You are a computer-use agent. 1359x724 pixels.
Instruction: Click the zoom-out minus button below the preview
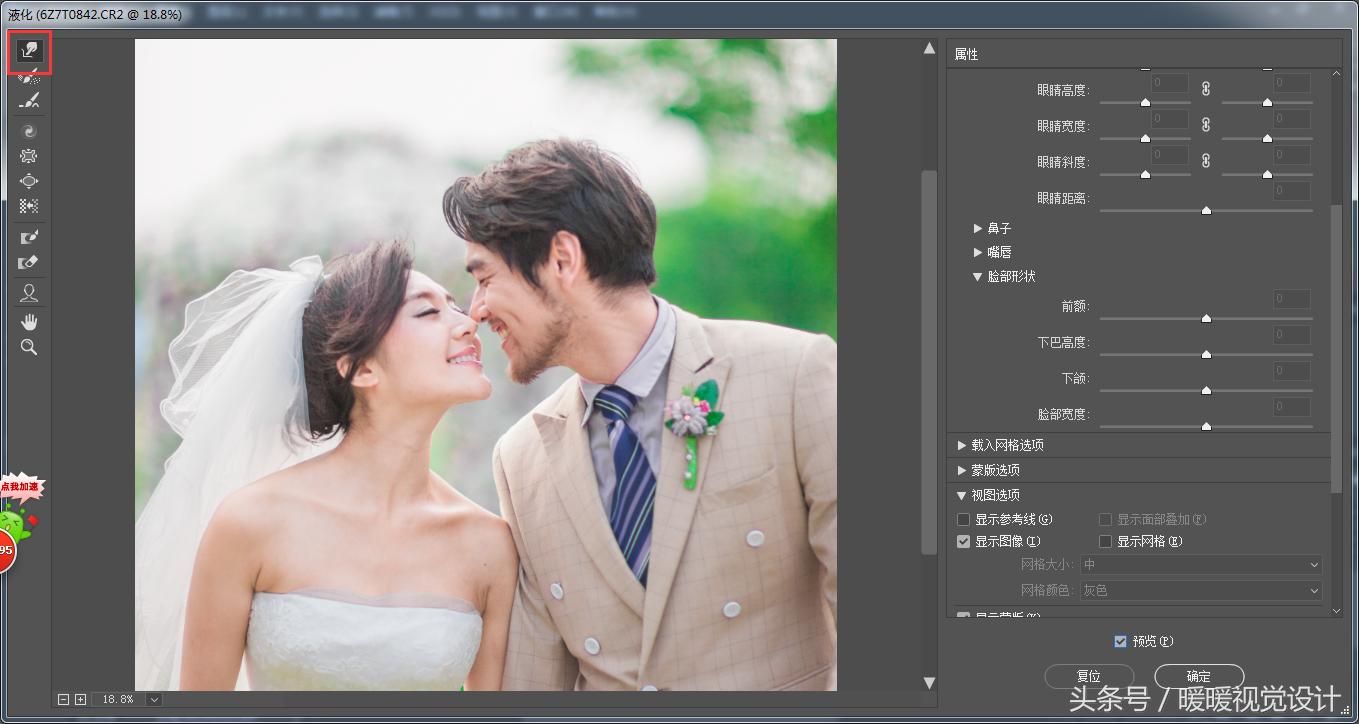coord(64,700)
